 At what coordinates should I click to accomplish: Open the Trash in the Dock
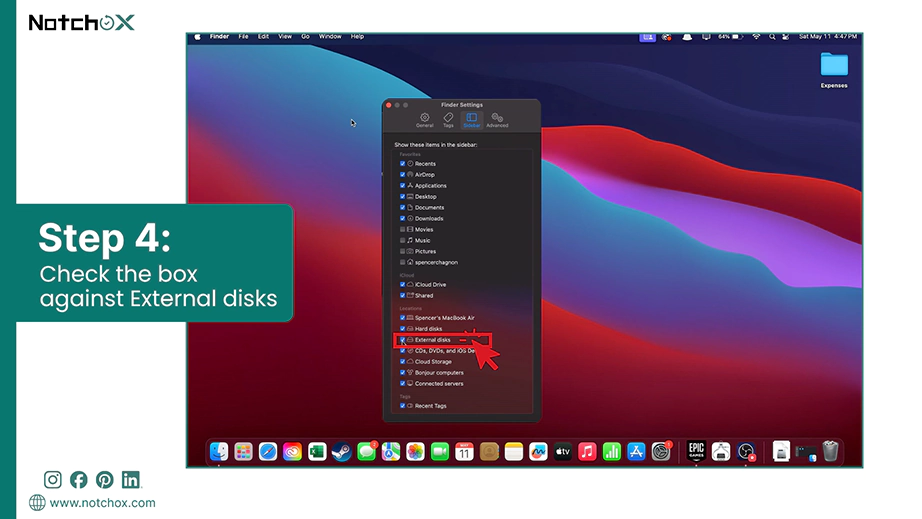830,451
